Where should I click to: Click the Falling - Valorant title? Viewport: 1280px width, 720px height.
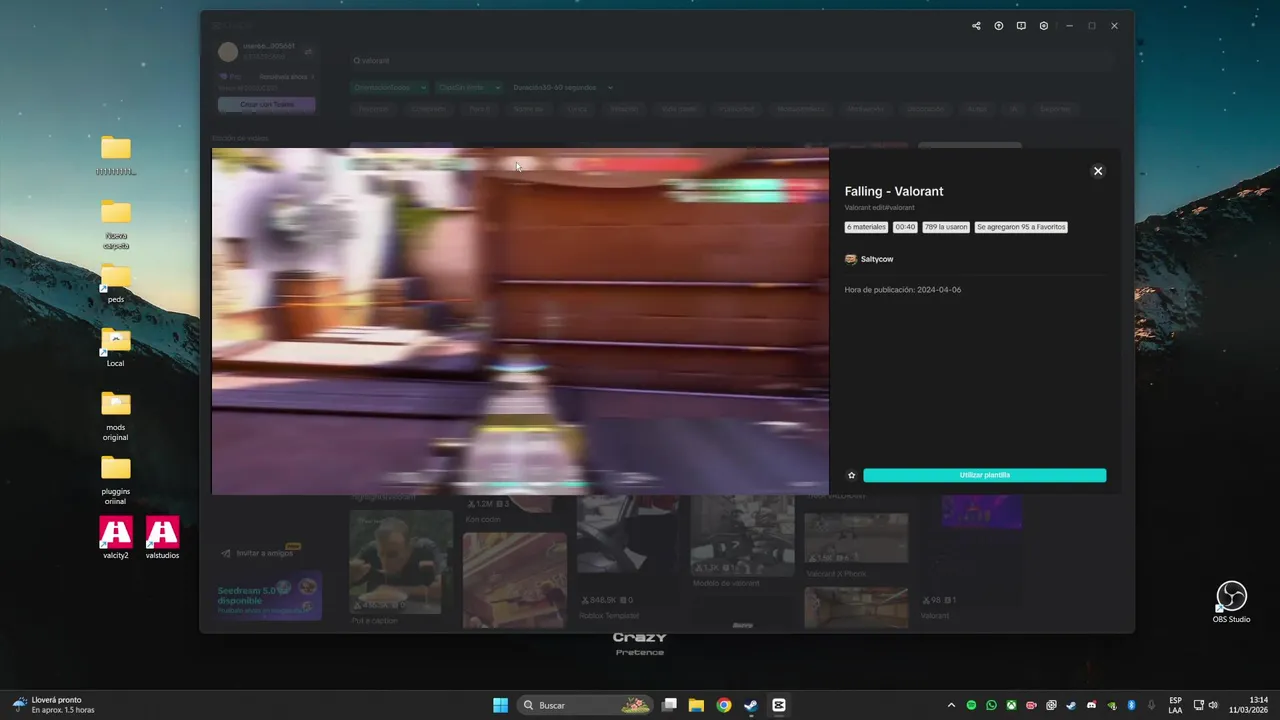pyautogui.click(x=894, y=191)
